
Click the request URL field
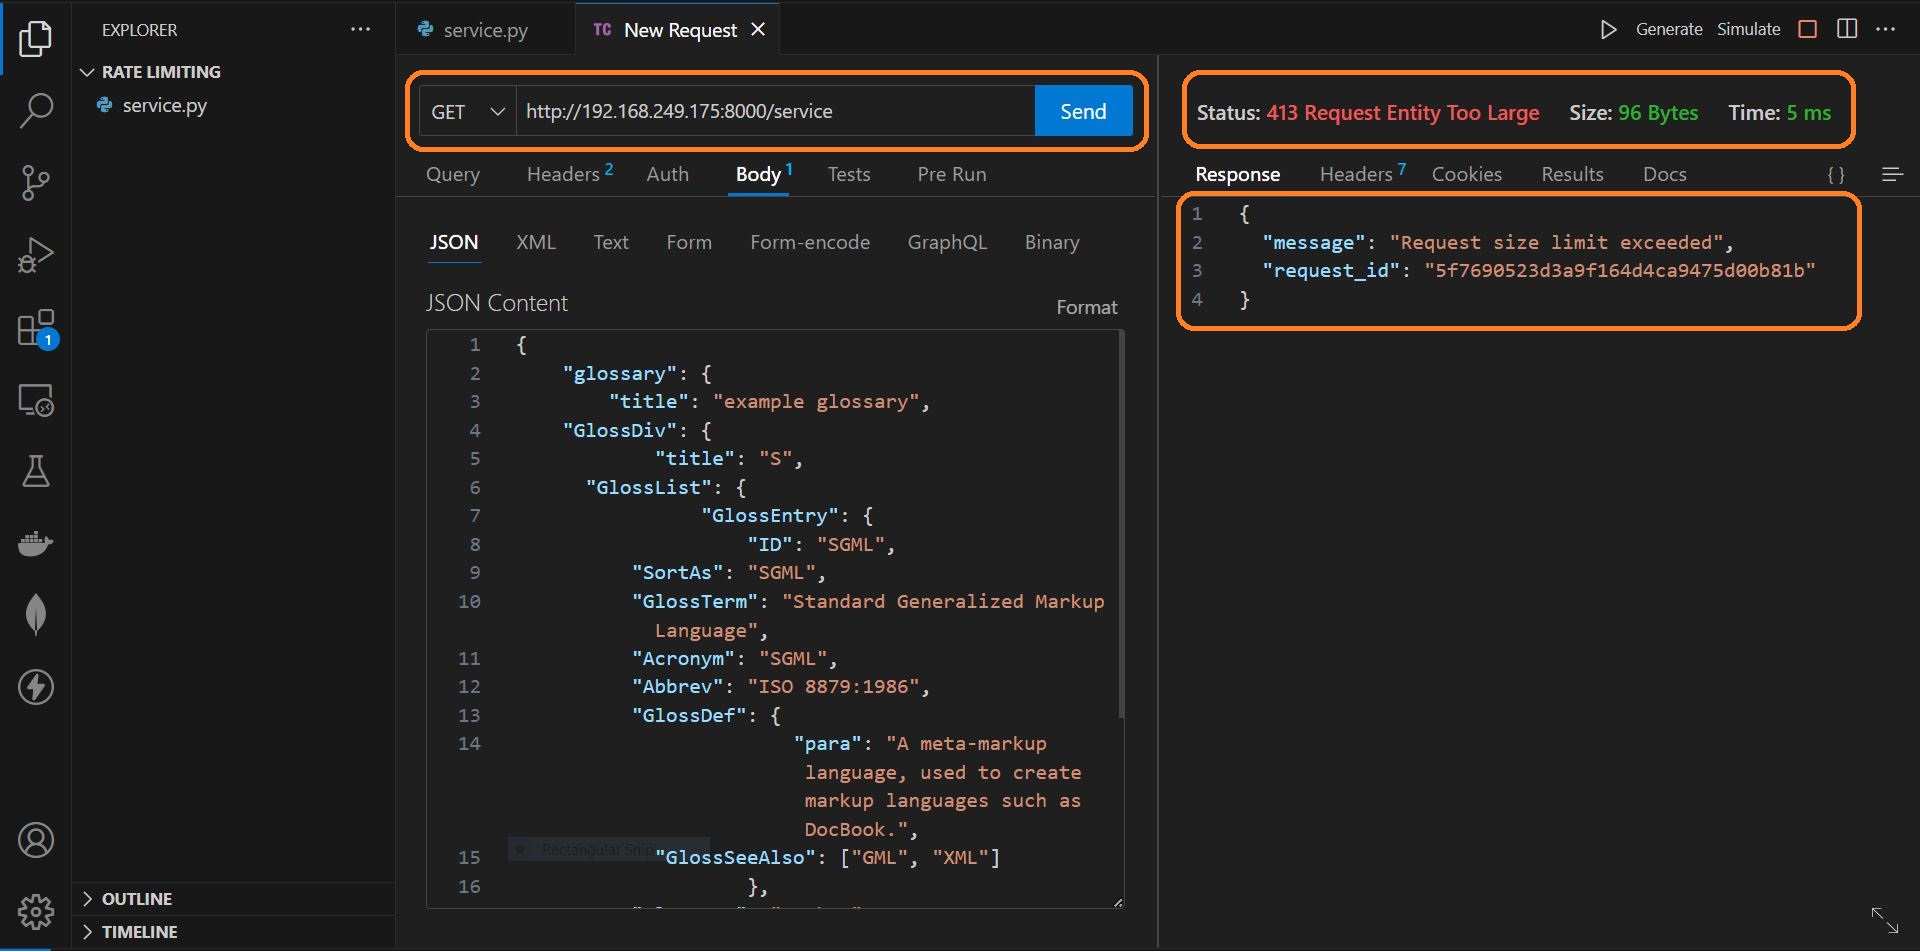pyautogui.click(x=775, y=111)
